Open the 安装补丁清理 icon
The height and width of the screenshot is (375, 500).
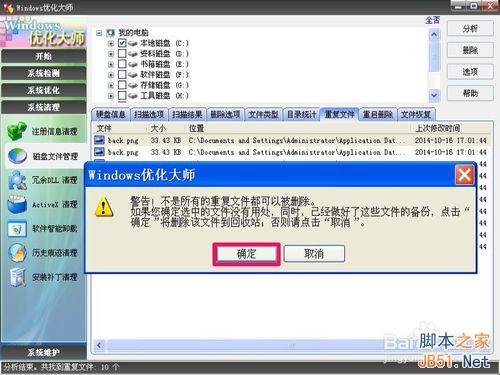click(x=17, y=277)
